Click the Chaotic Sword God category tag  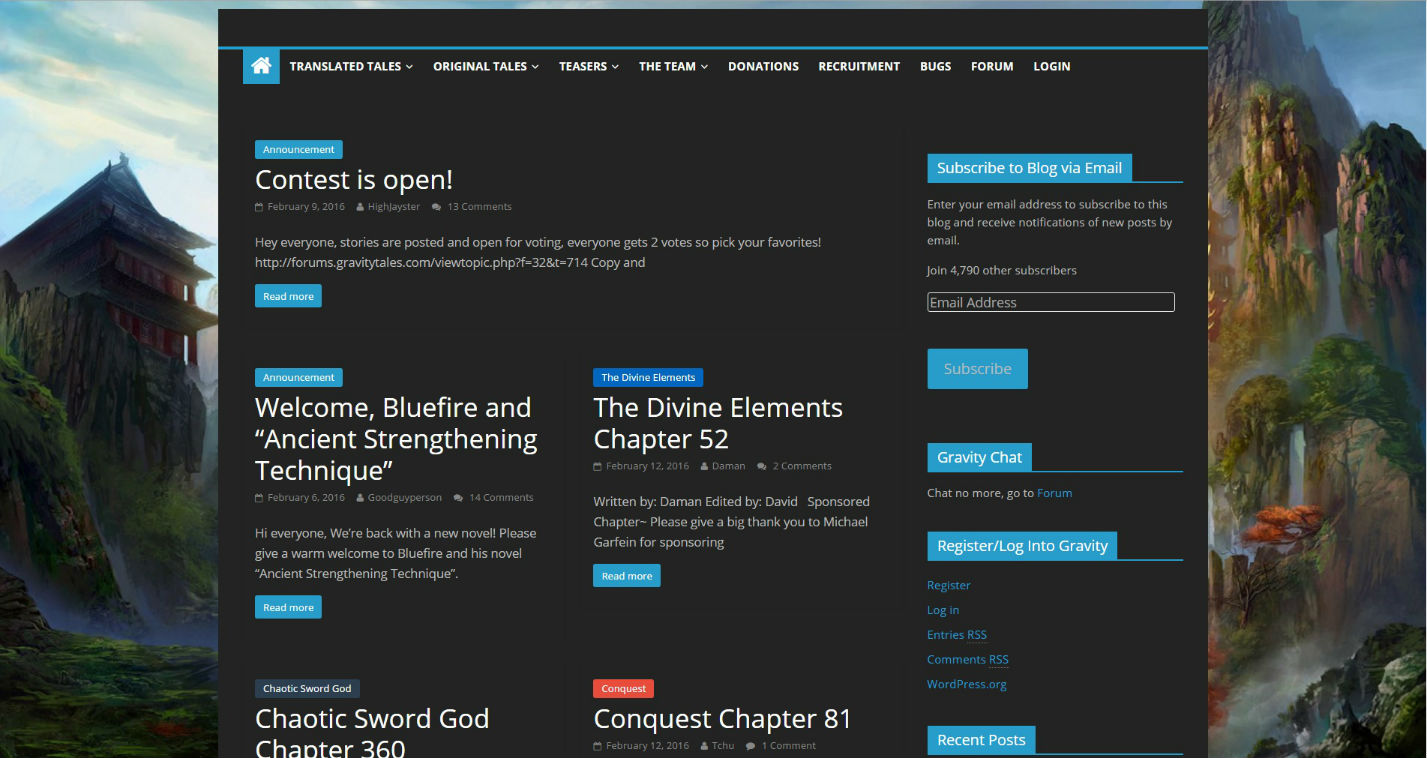tap(307, 689)
